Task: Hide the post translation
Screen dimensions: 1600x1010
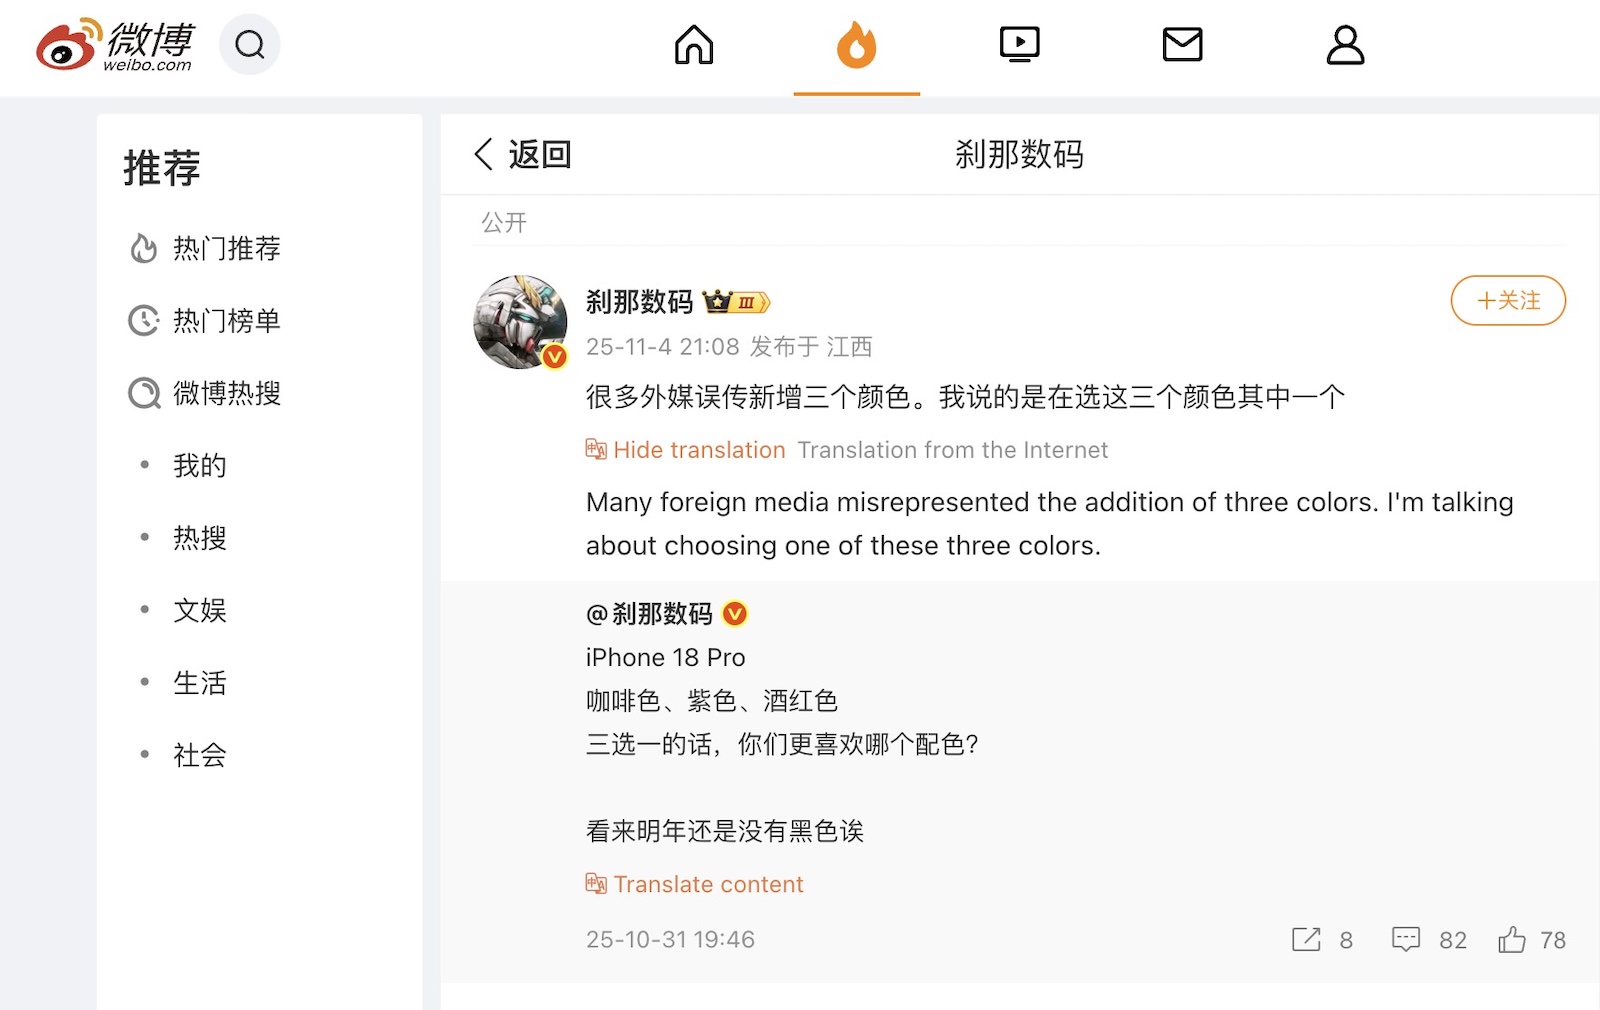Action: tap(699, 450)
